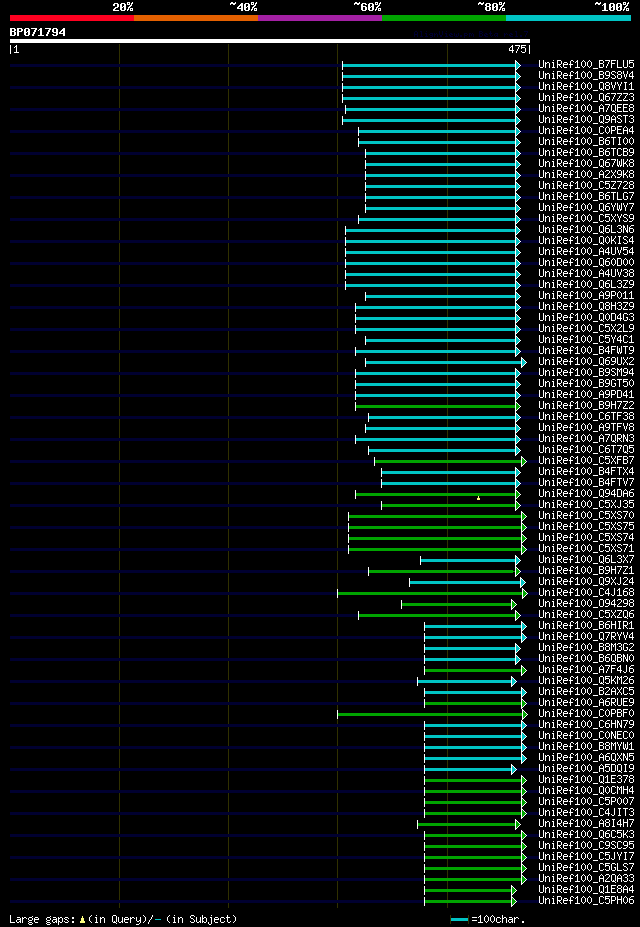
Task: Select the UniRef100_A2X9K8 label
Action: [586, 175]
